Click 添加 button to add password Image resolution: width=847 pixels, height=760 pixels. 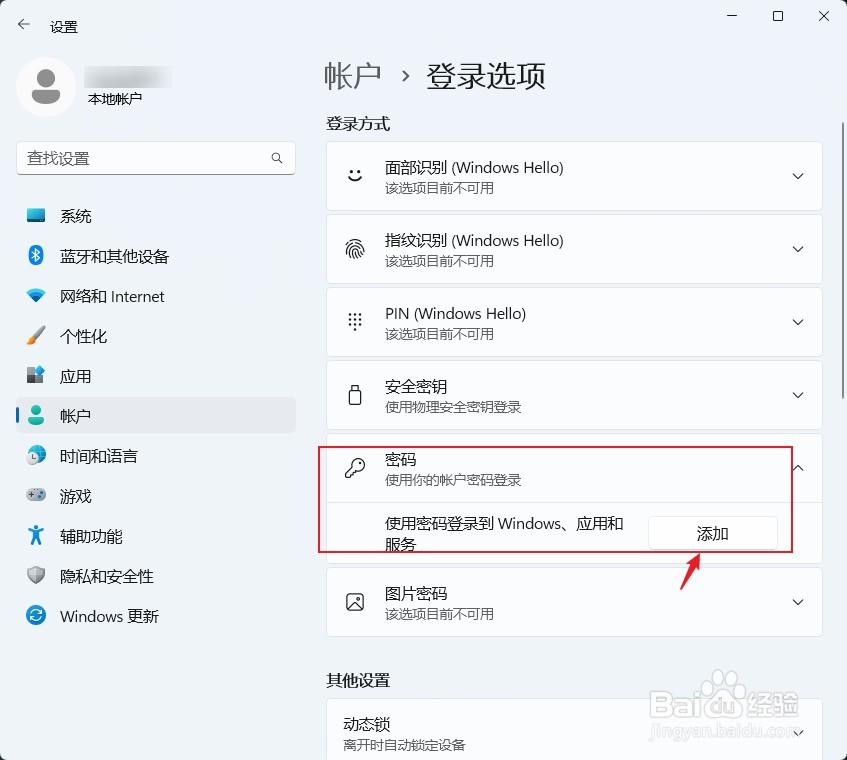pos(712,533)
